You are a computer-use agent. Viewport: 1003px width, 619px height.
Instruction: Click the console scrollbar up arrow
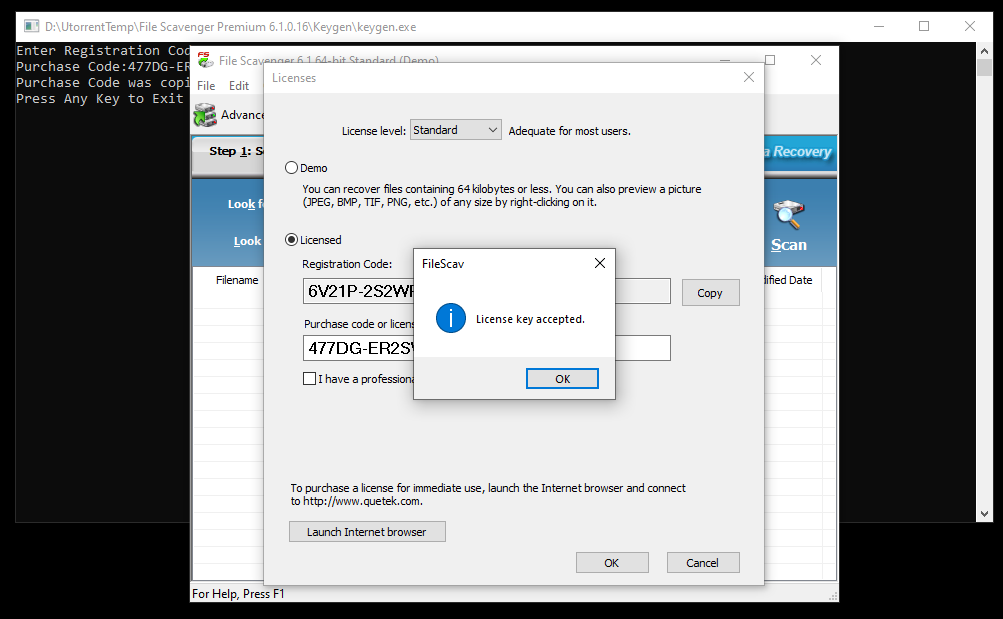click(984, 51)
